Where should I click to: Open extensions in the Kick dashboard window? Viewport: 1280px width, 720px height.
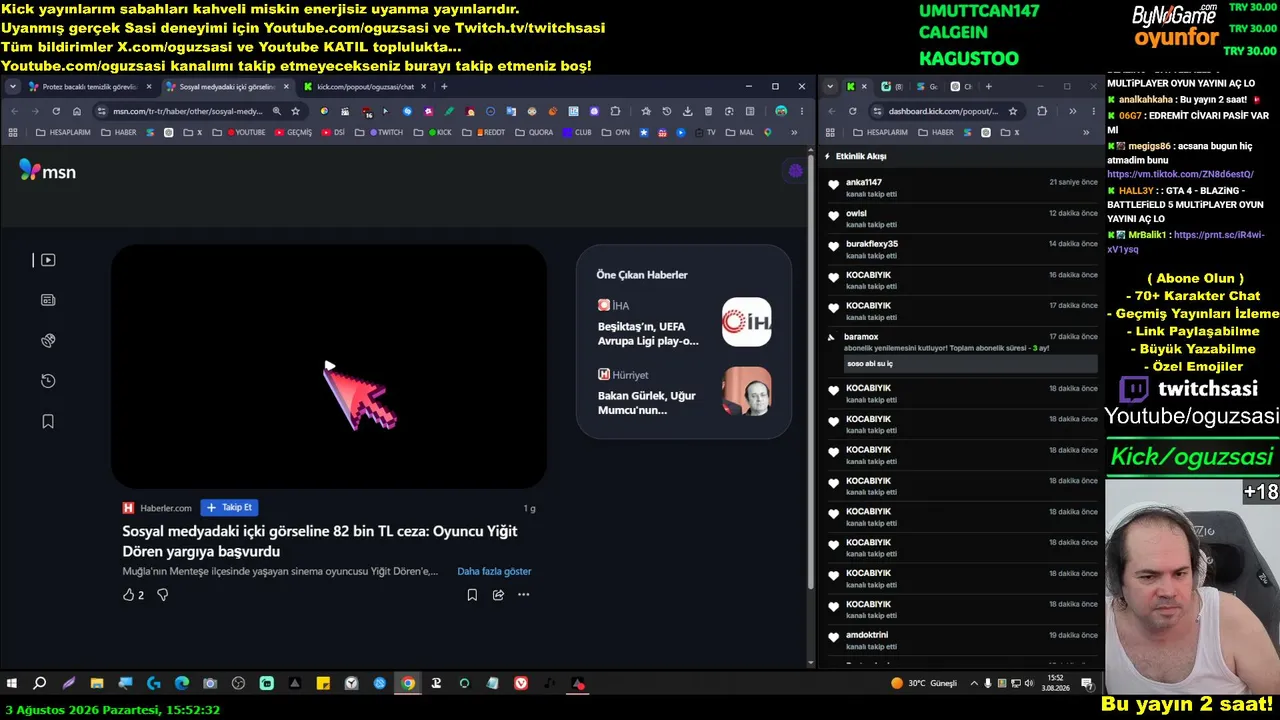coord(1042,111)
